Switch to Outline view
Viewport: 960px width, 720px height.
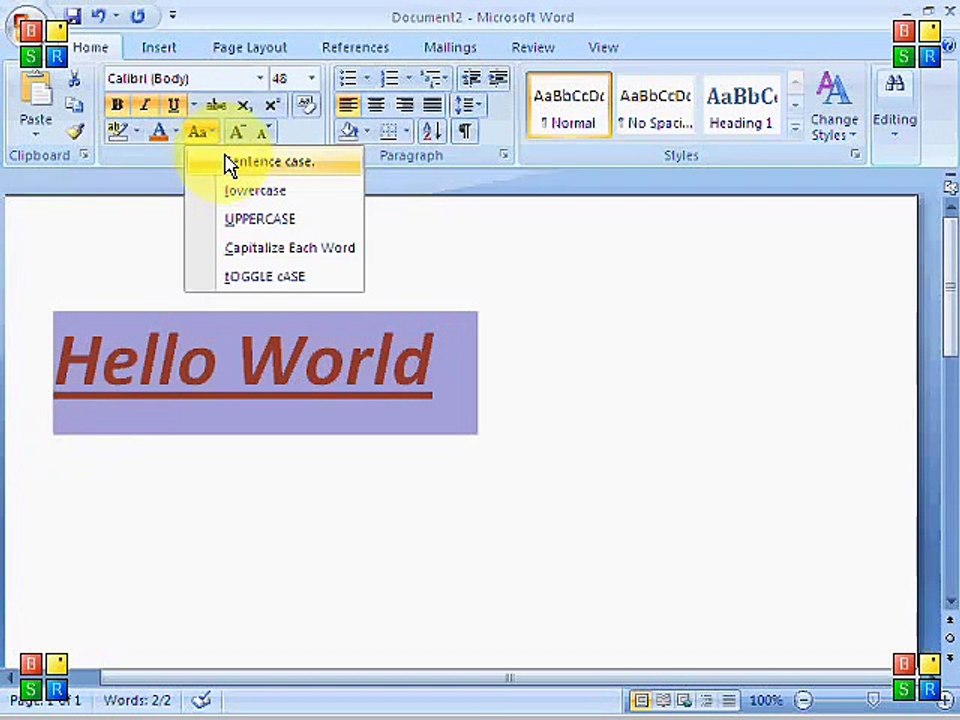pyautogui.click(x=707, y=700)
